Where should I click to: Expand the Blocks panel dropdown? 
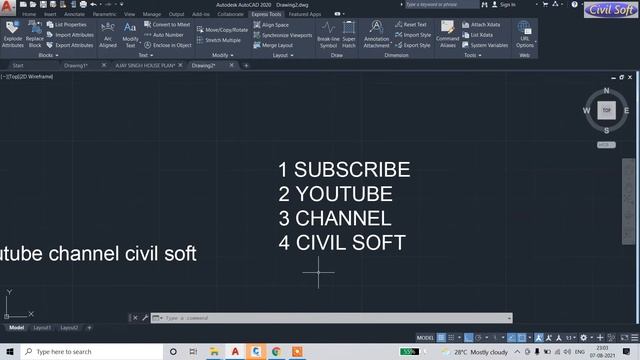click(48, 55)
